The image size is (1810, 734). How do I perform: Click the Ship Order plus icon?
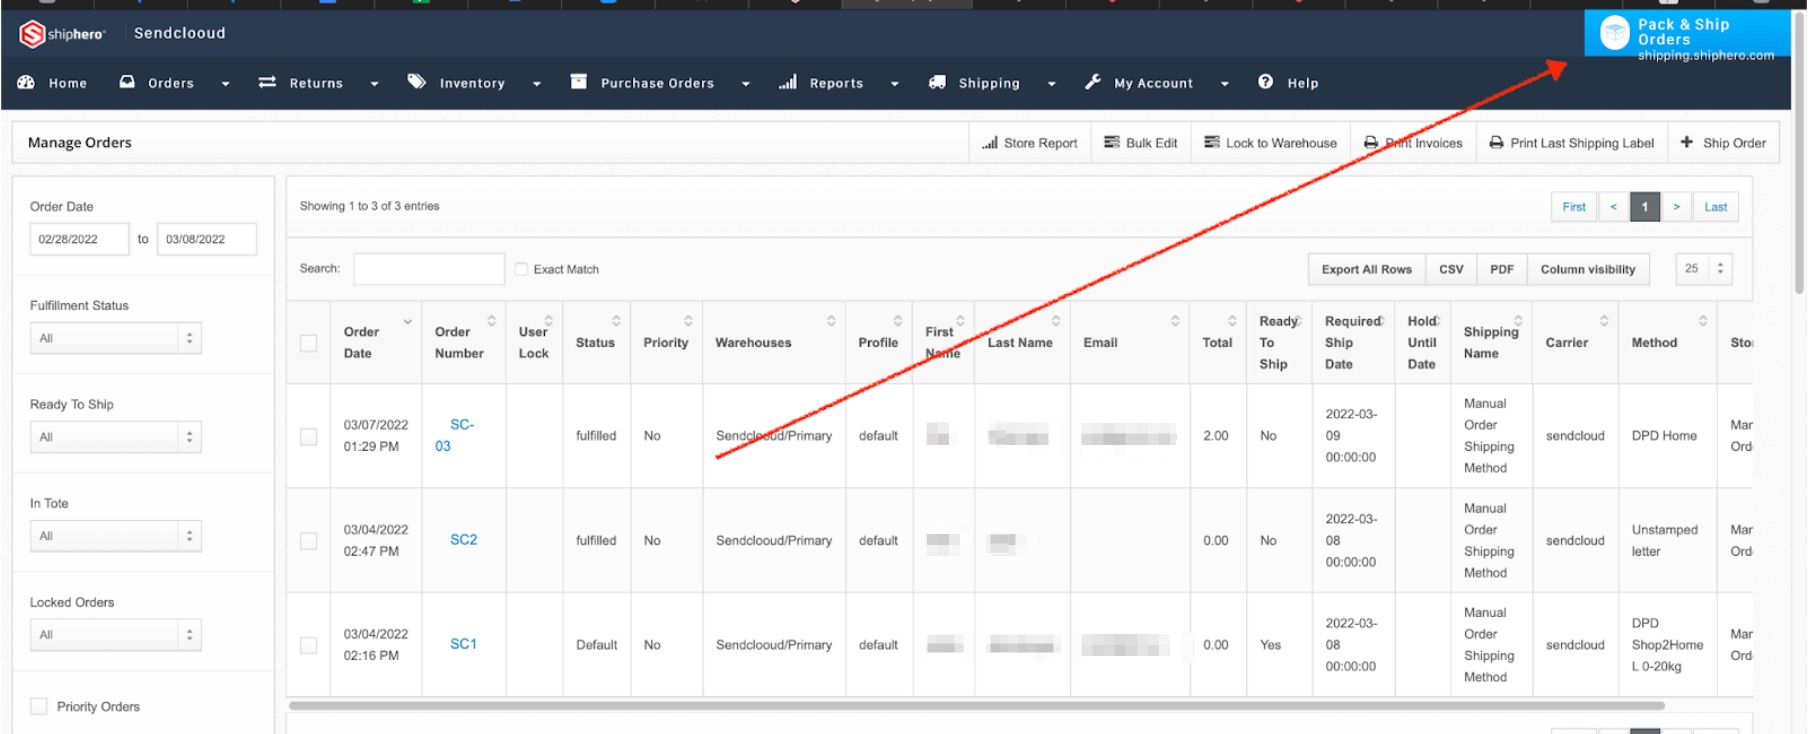click(1687, 142)
